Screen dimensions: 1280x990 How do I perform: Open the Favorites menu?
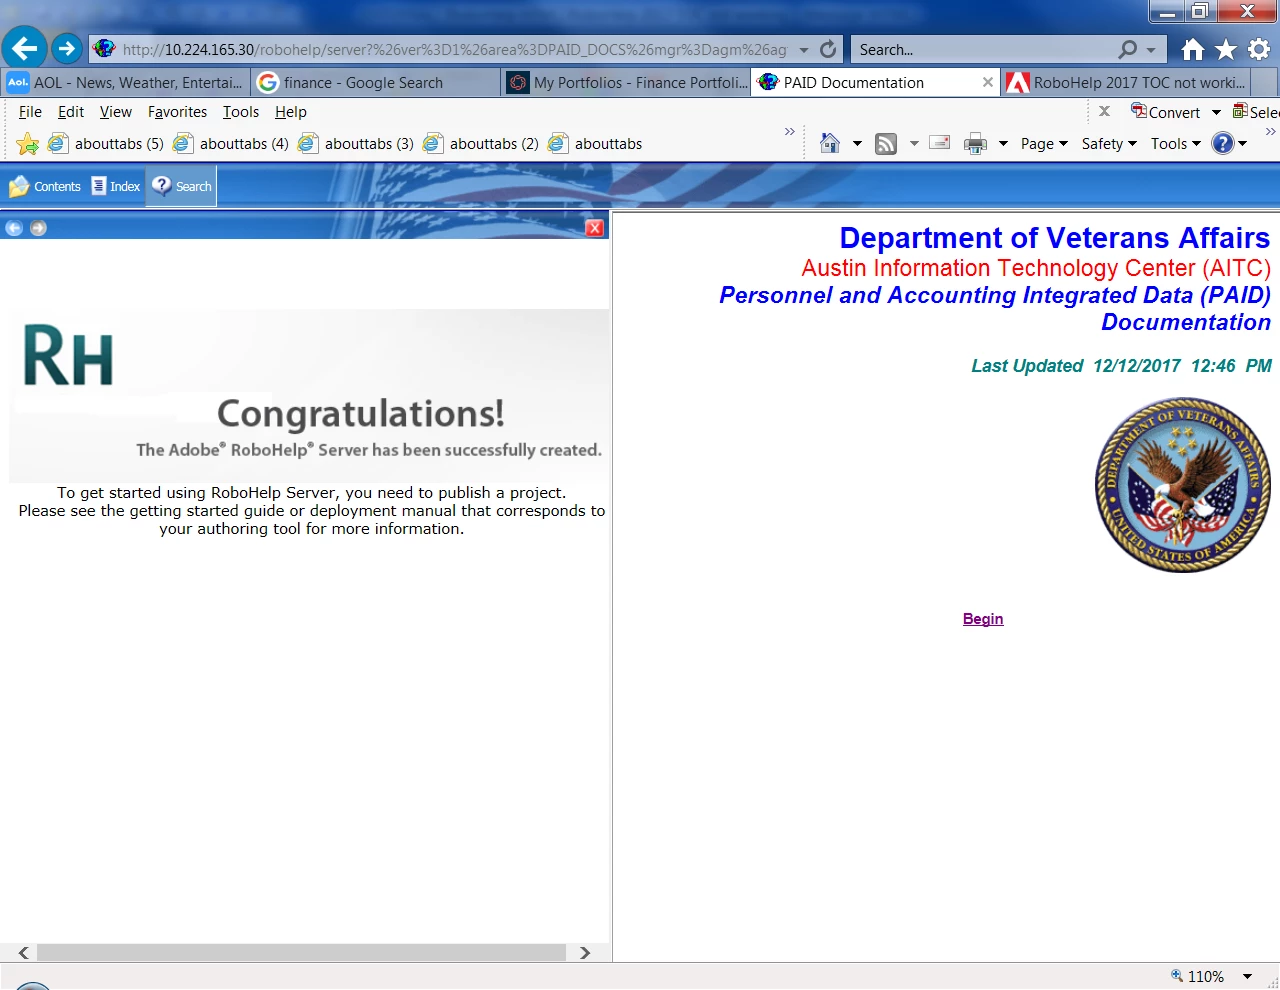point(177,112)
